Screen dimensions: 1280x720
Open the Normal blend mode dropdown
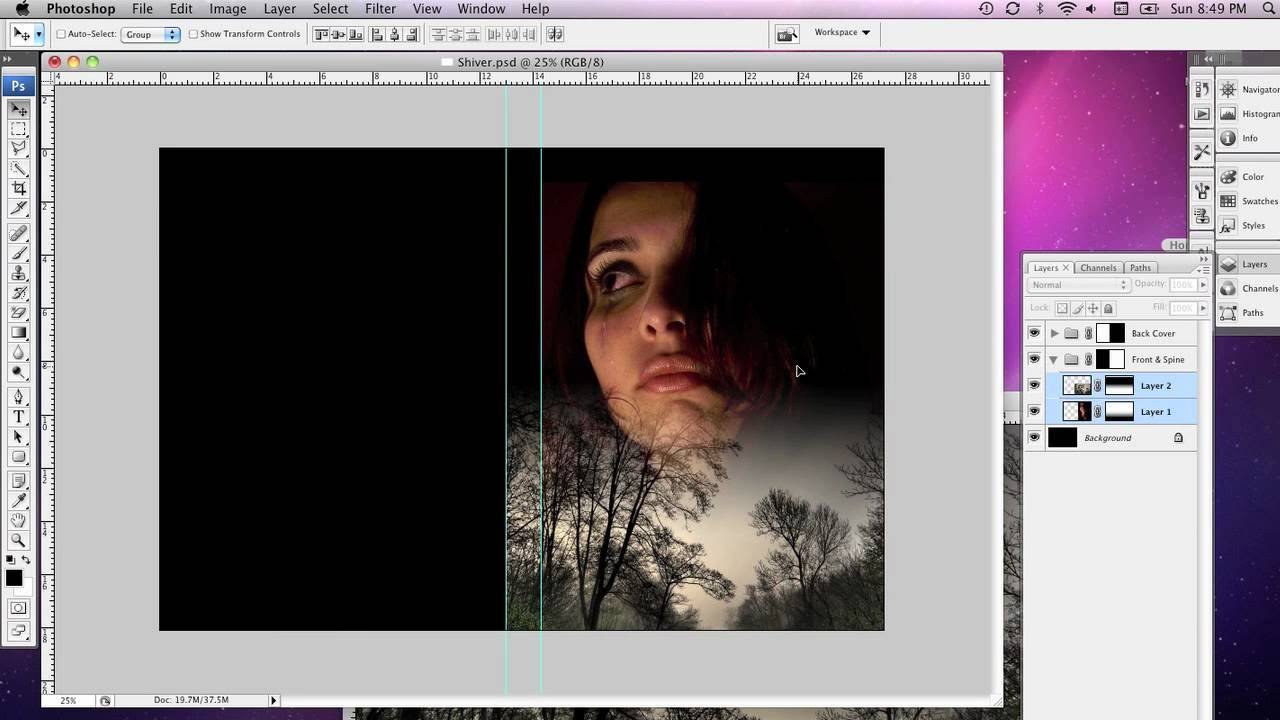pos(1079,285)
